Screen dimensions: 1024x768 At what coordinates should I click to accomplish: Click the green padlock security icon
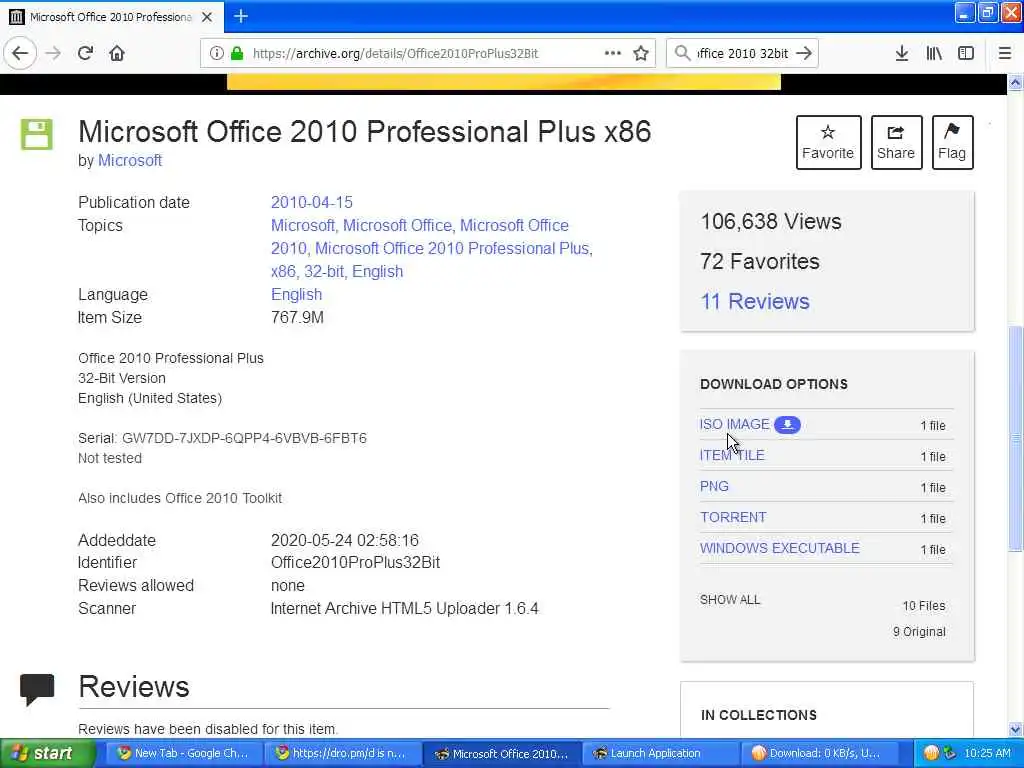237,54
